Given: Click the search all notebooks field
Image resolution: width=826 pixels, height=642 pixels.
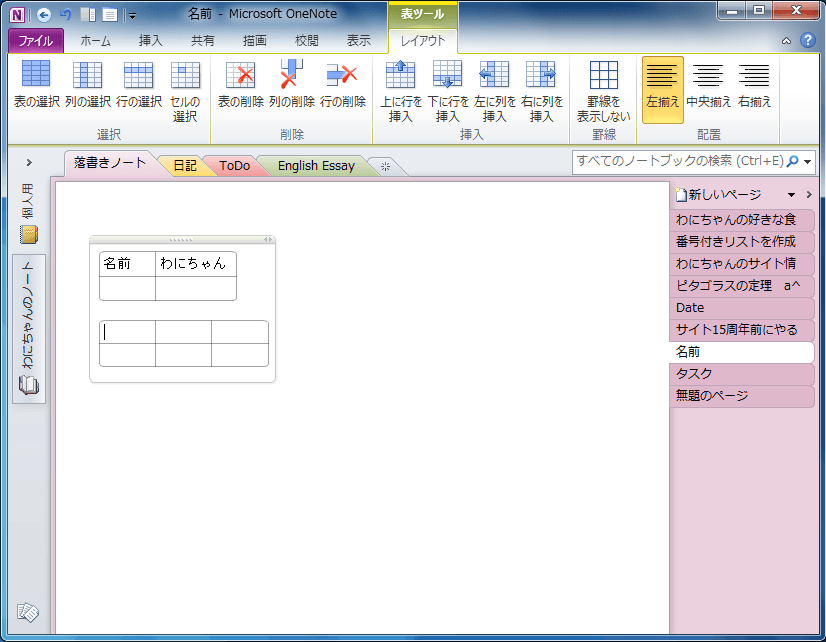Looking at the screenshot, I should tap(680, 161).
